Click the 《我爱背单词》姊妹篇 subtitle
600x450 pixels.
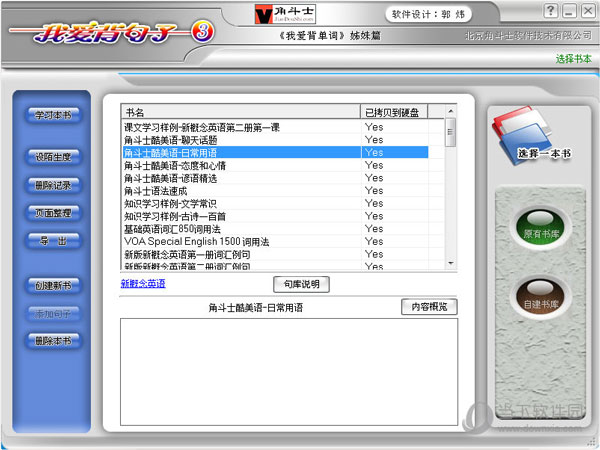[x=329, y=36]
